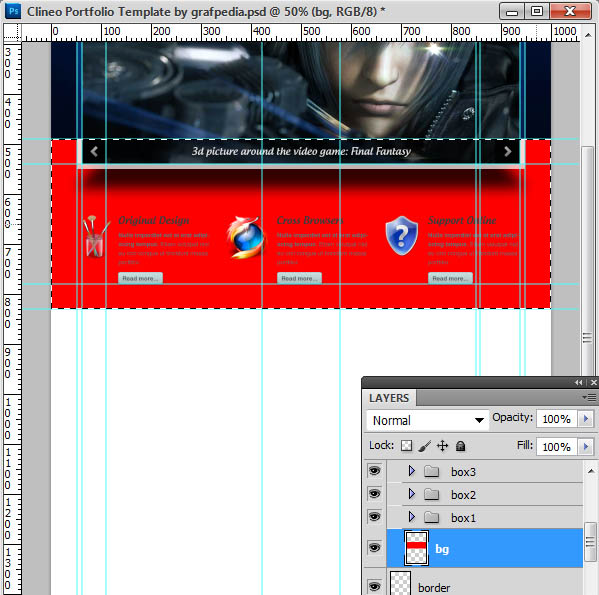Click the Photoshop Ps icon in title bar

[13, 11]
